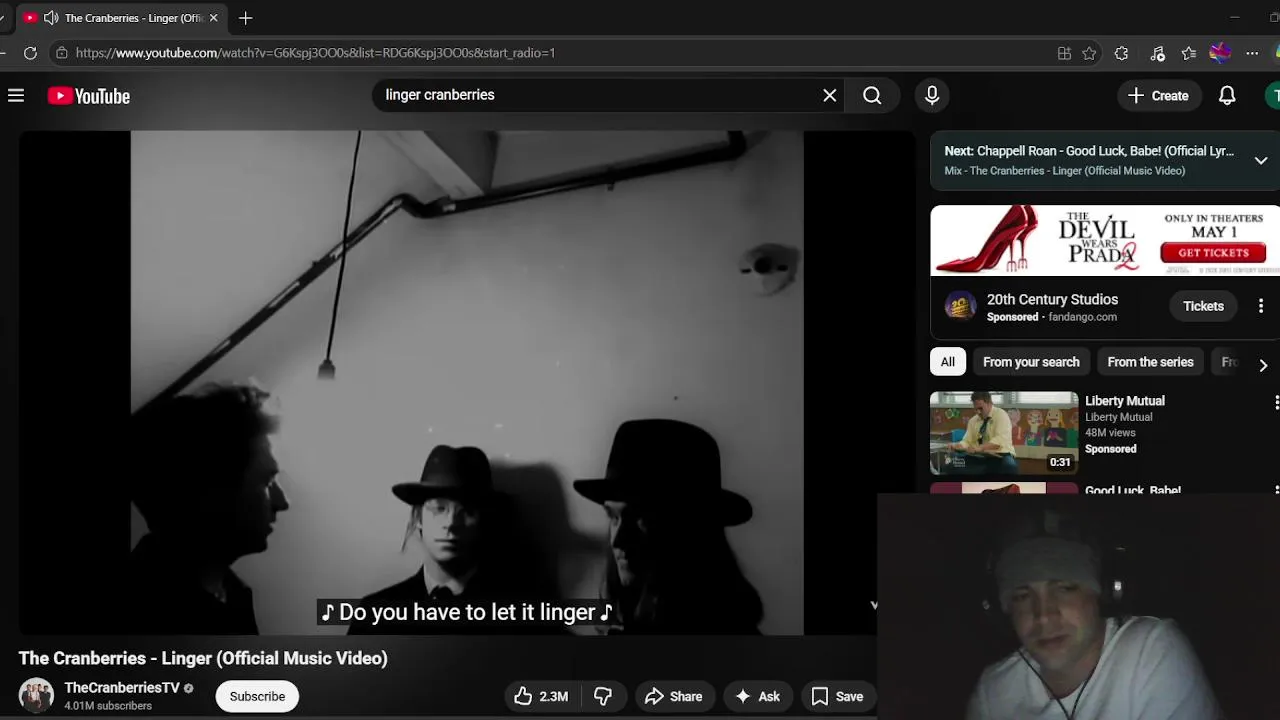Show more filter chips with right arrow
Image resolution: width=1280 pixels, height=720 pixels.
click(x=1263, y=365)
